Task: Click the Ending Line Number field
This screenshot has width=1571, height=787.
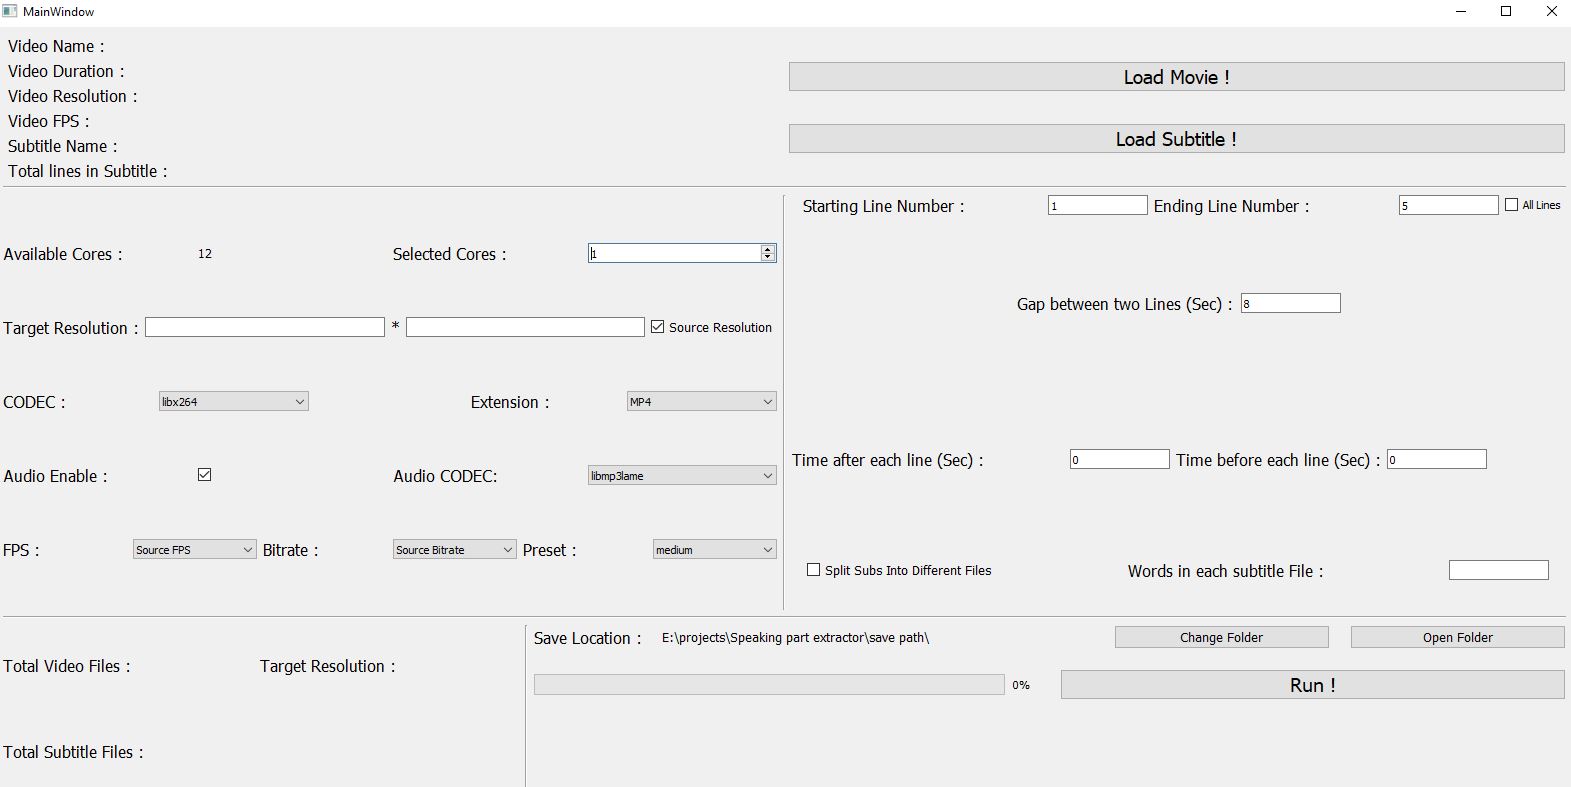Action: pos(1448,205)
